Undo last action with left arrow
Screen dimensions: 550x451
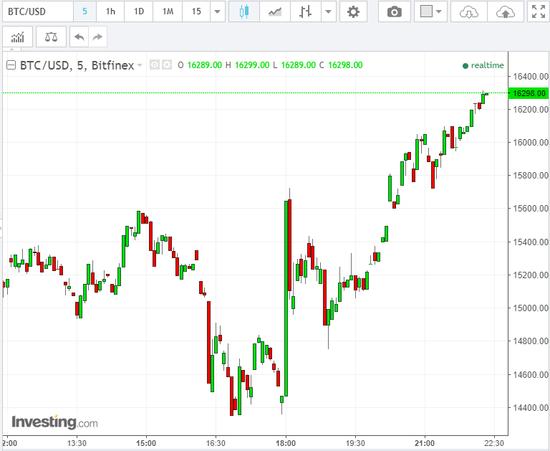pyautogui.click(x=79, y=37)
